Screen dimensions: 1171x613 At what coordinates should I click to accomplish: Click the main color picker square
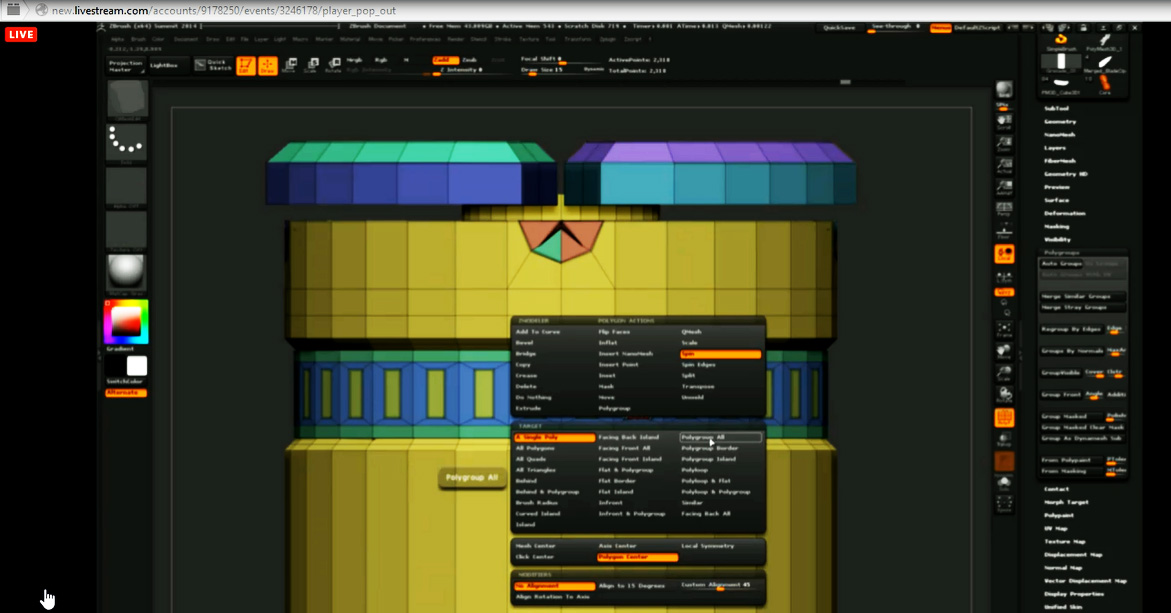click(x=126, y=321)
